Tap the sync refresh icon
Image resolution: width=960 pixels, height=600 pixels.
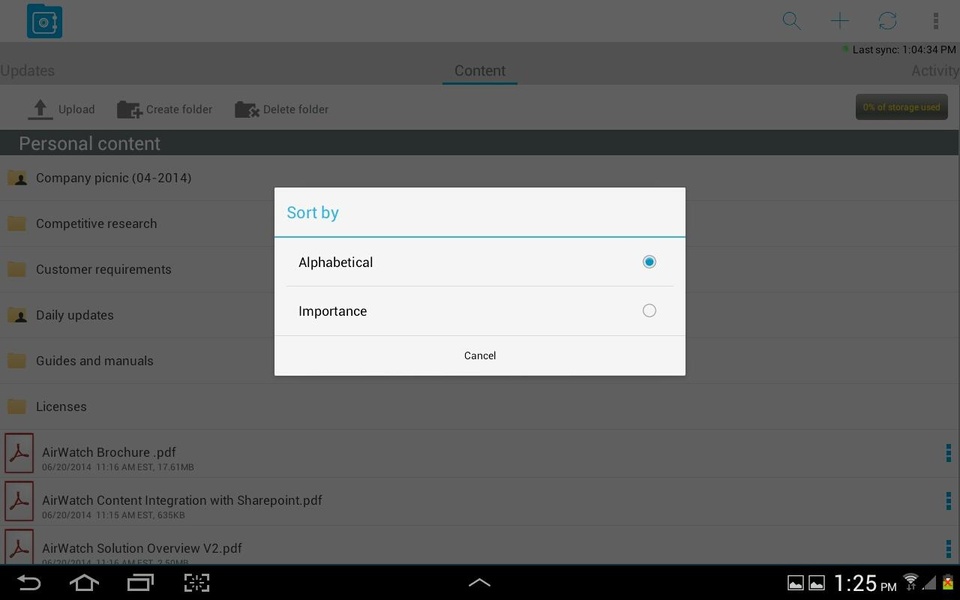pos(887,21)
